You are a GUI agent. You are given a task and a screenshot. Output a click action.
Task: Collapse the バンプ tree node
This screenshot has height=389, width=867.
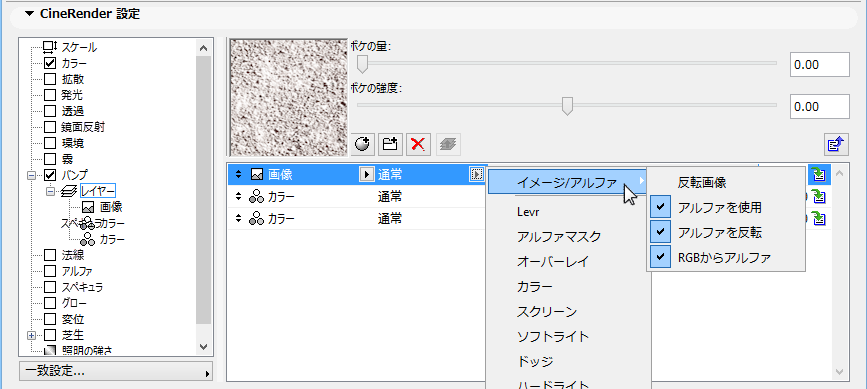point(32,175)
